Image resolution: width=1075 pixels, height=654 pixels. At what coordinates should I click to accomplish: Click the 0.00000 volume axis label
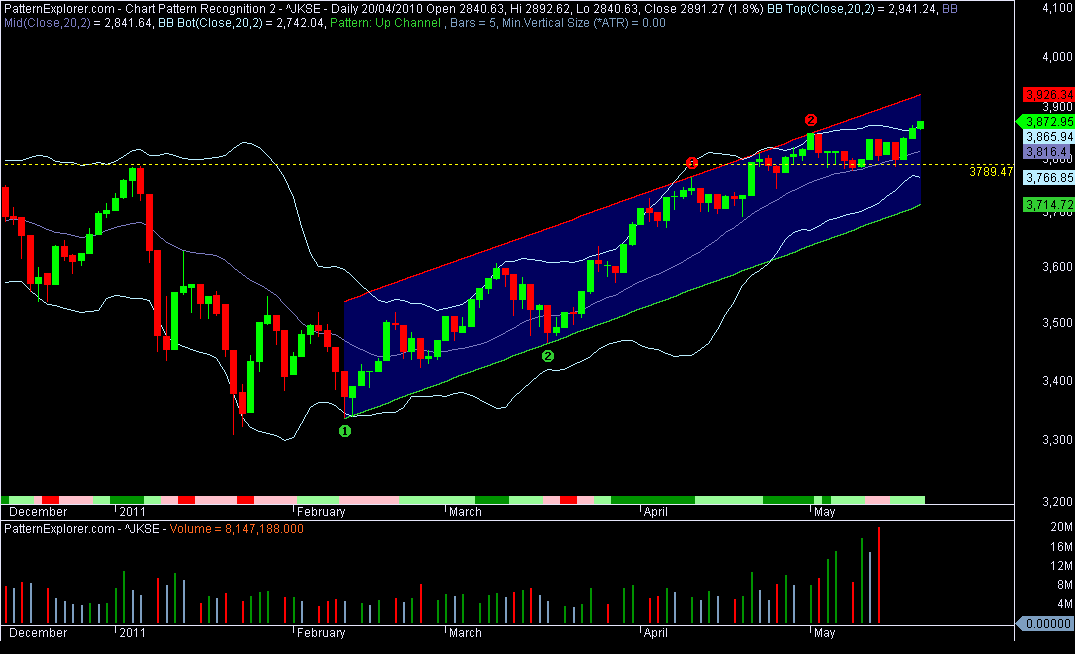coord(1048,623)
